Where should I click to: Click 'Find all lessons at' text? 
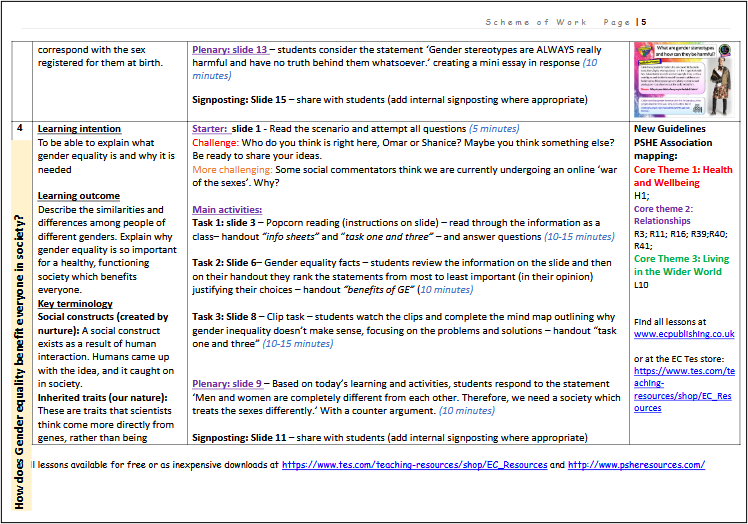click(670, 322)
